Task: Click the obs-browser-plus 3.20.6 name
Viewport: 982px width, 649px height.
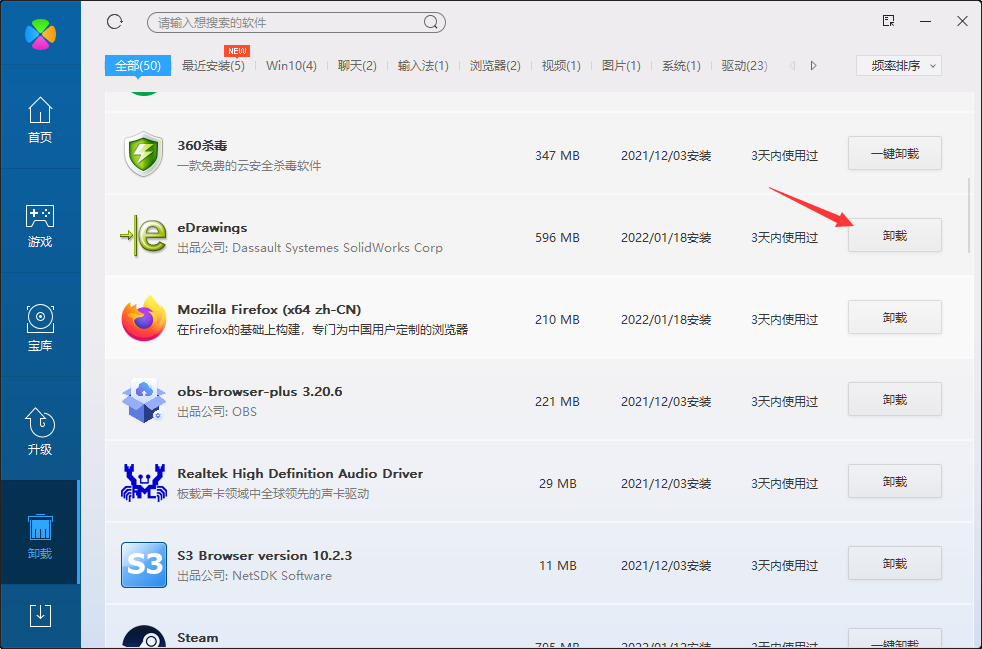Action: 260,392
